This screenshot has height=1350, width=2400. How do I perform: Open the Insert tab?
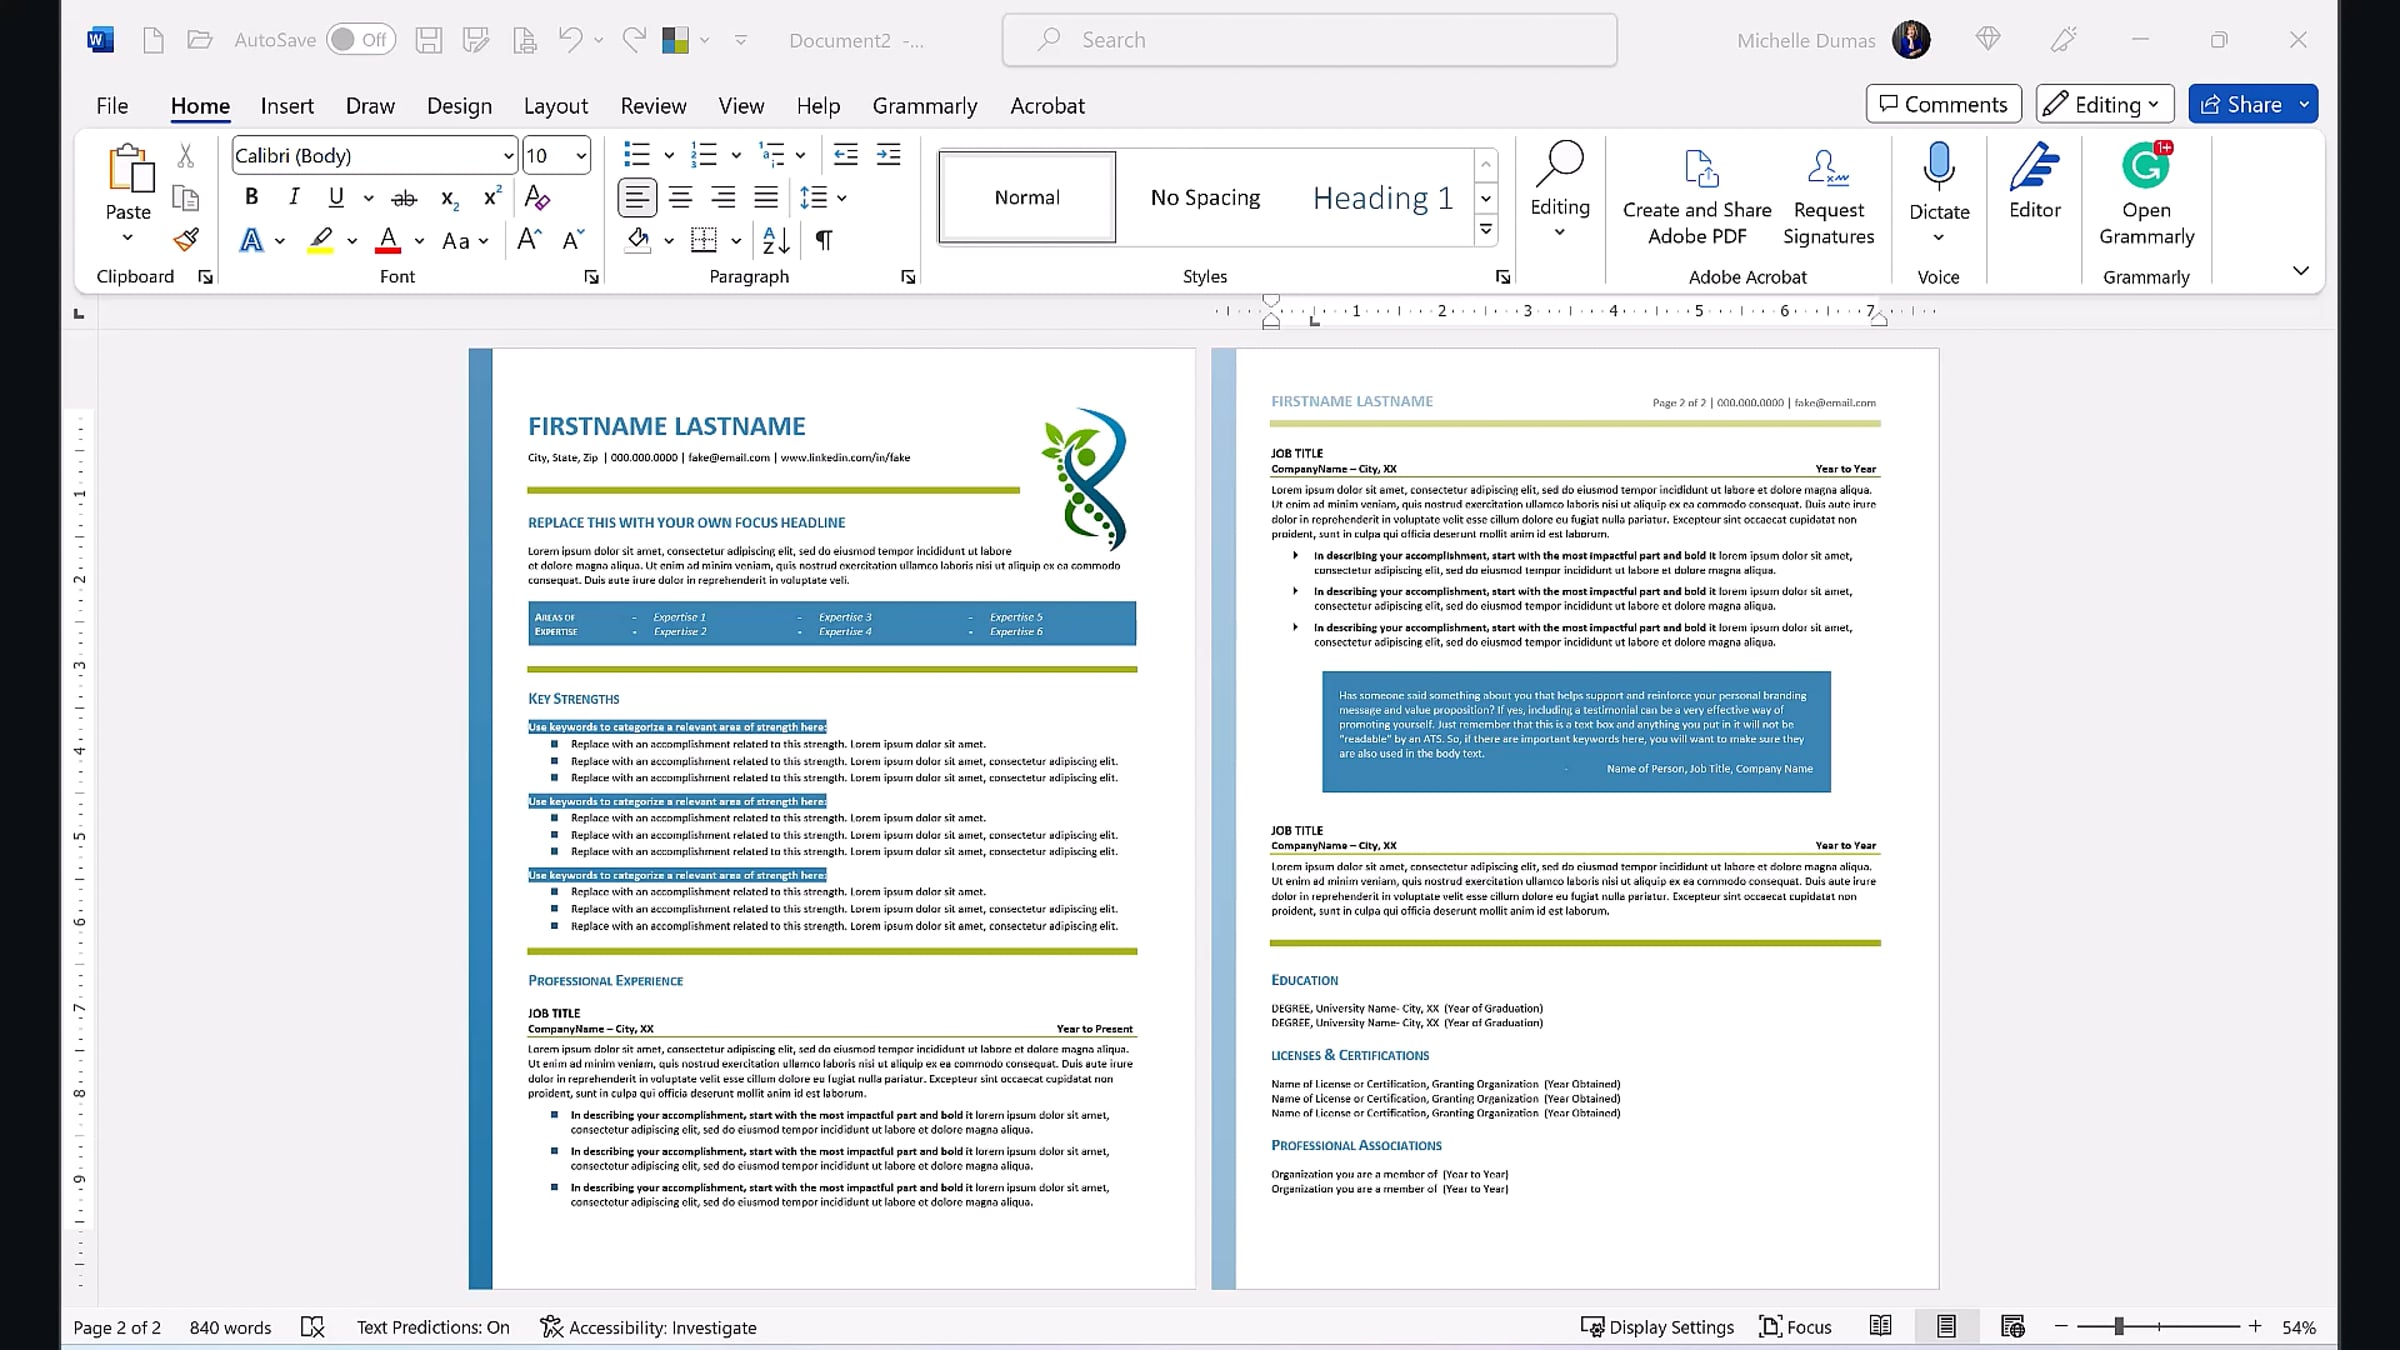tap(287, 106)
